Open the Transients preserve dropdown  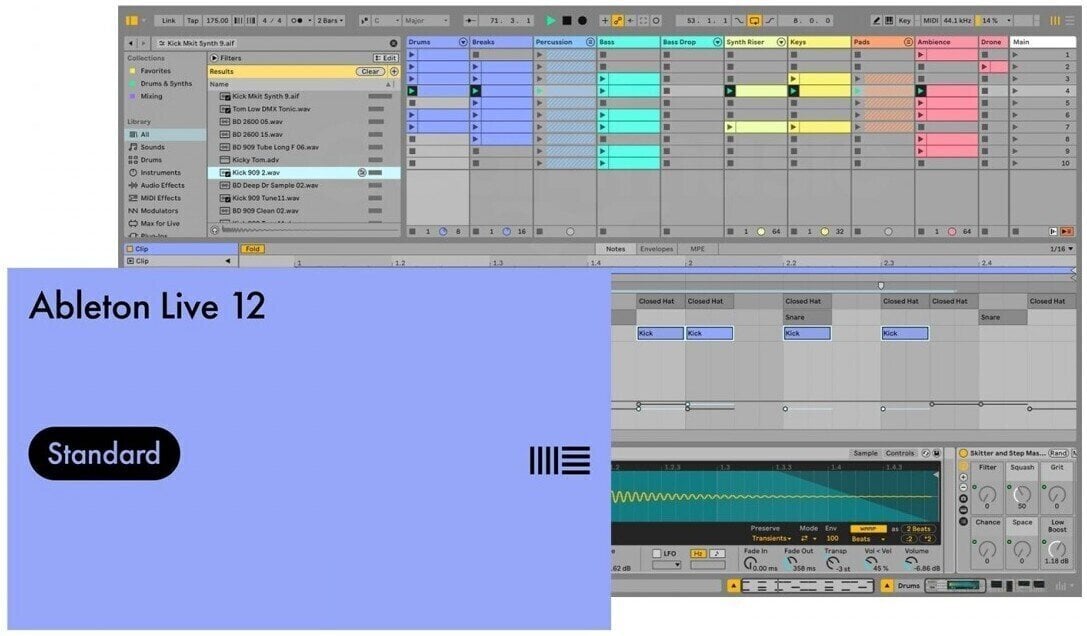(772, 538)
